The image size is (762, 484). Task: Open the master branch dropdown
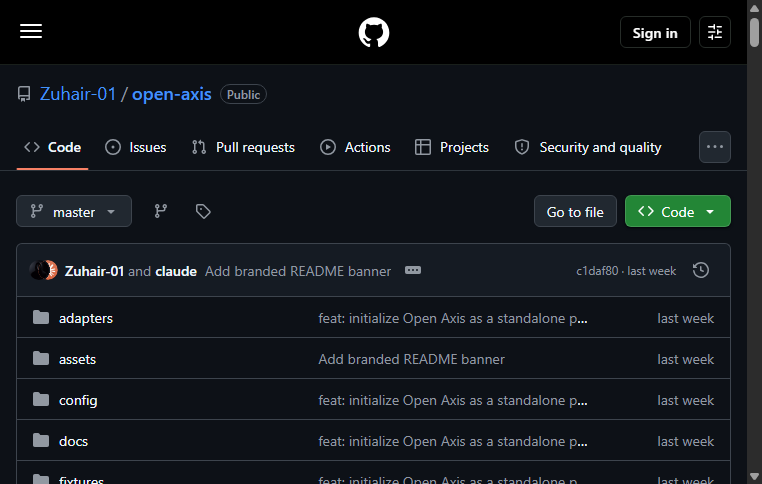(x=74, y=211)
